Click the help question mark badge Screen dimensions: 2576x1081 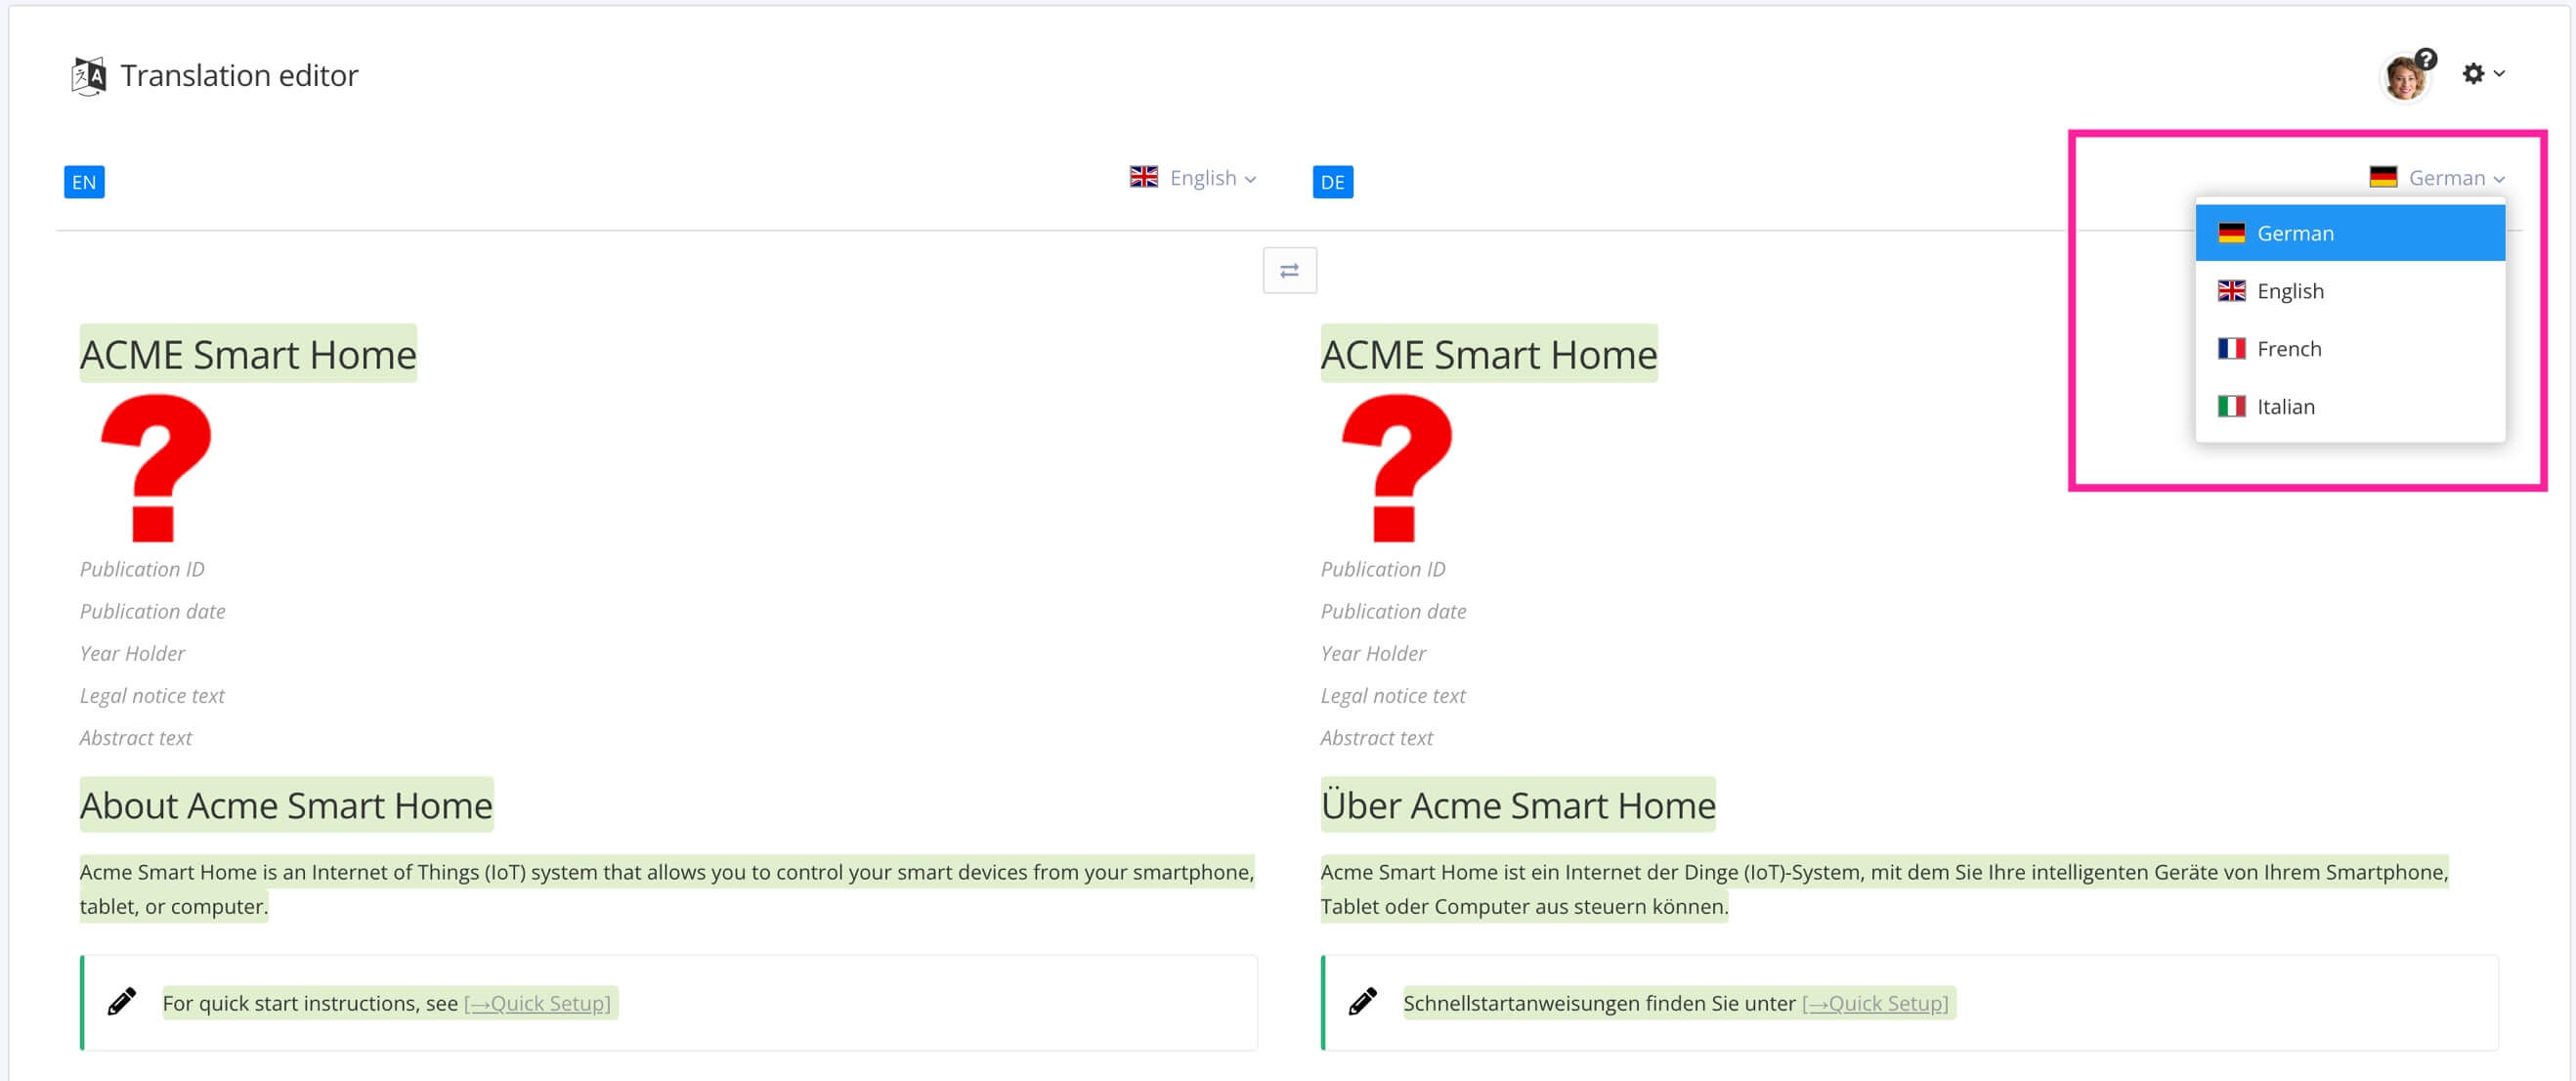2426,58
